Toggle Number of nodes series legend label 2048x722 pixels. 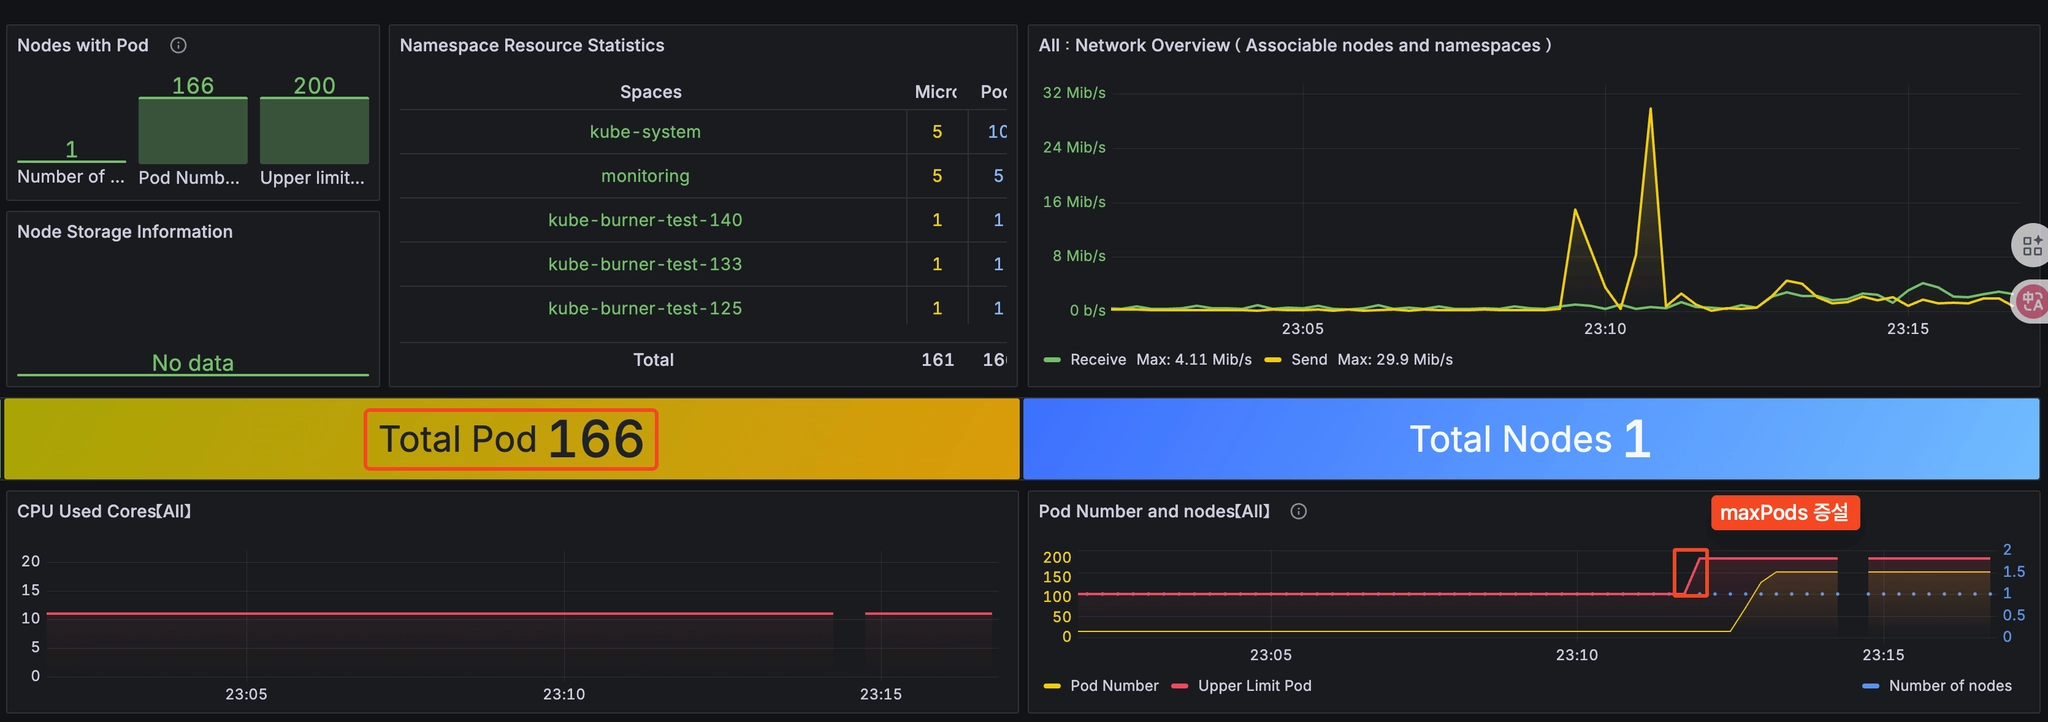(x=1949, y=686)
